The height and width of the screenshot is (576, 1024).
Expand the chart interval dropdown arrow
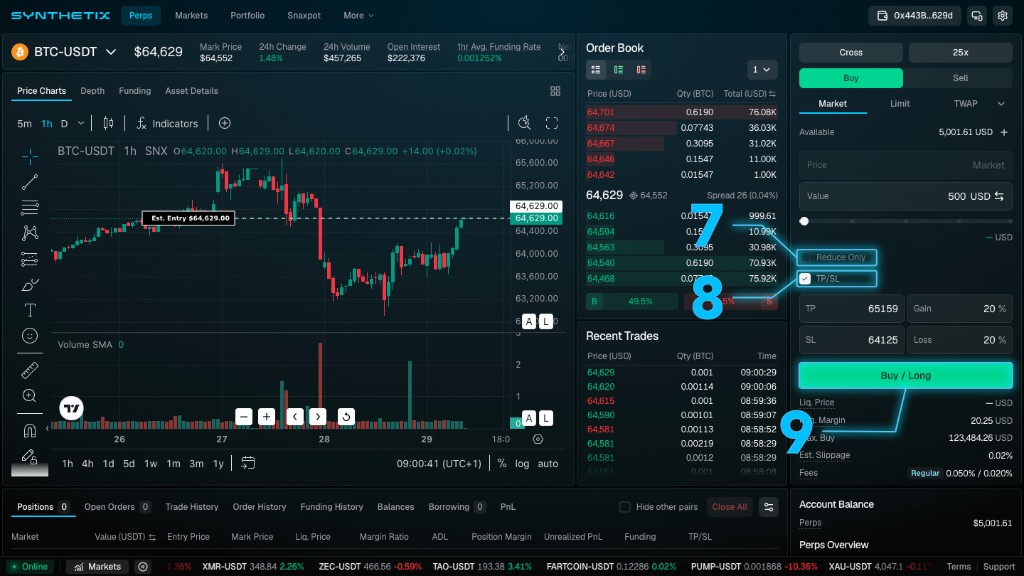pos(81,123)
